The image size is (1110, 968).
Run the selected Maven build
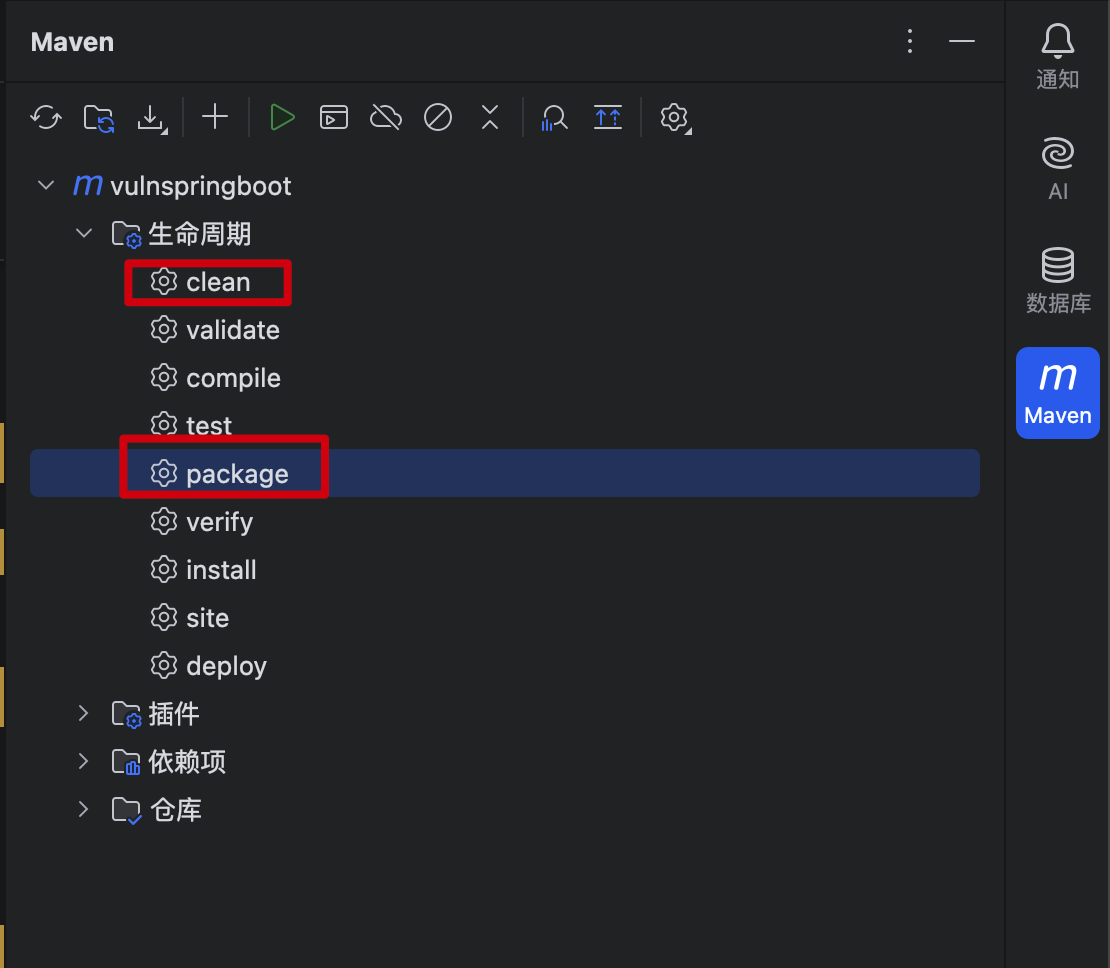(x=282, y=118)
